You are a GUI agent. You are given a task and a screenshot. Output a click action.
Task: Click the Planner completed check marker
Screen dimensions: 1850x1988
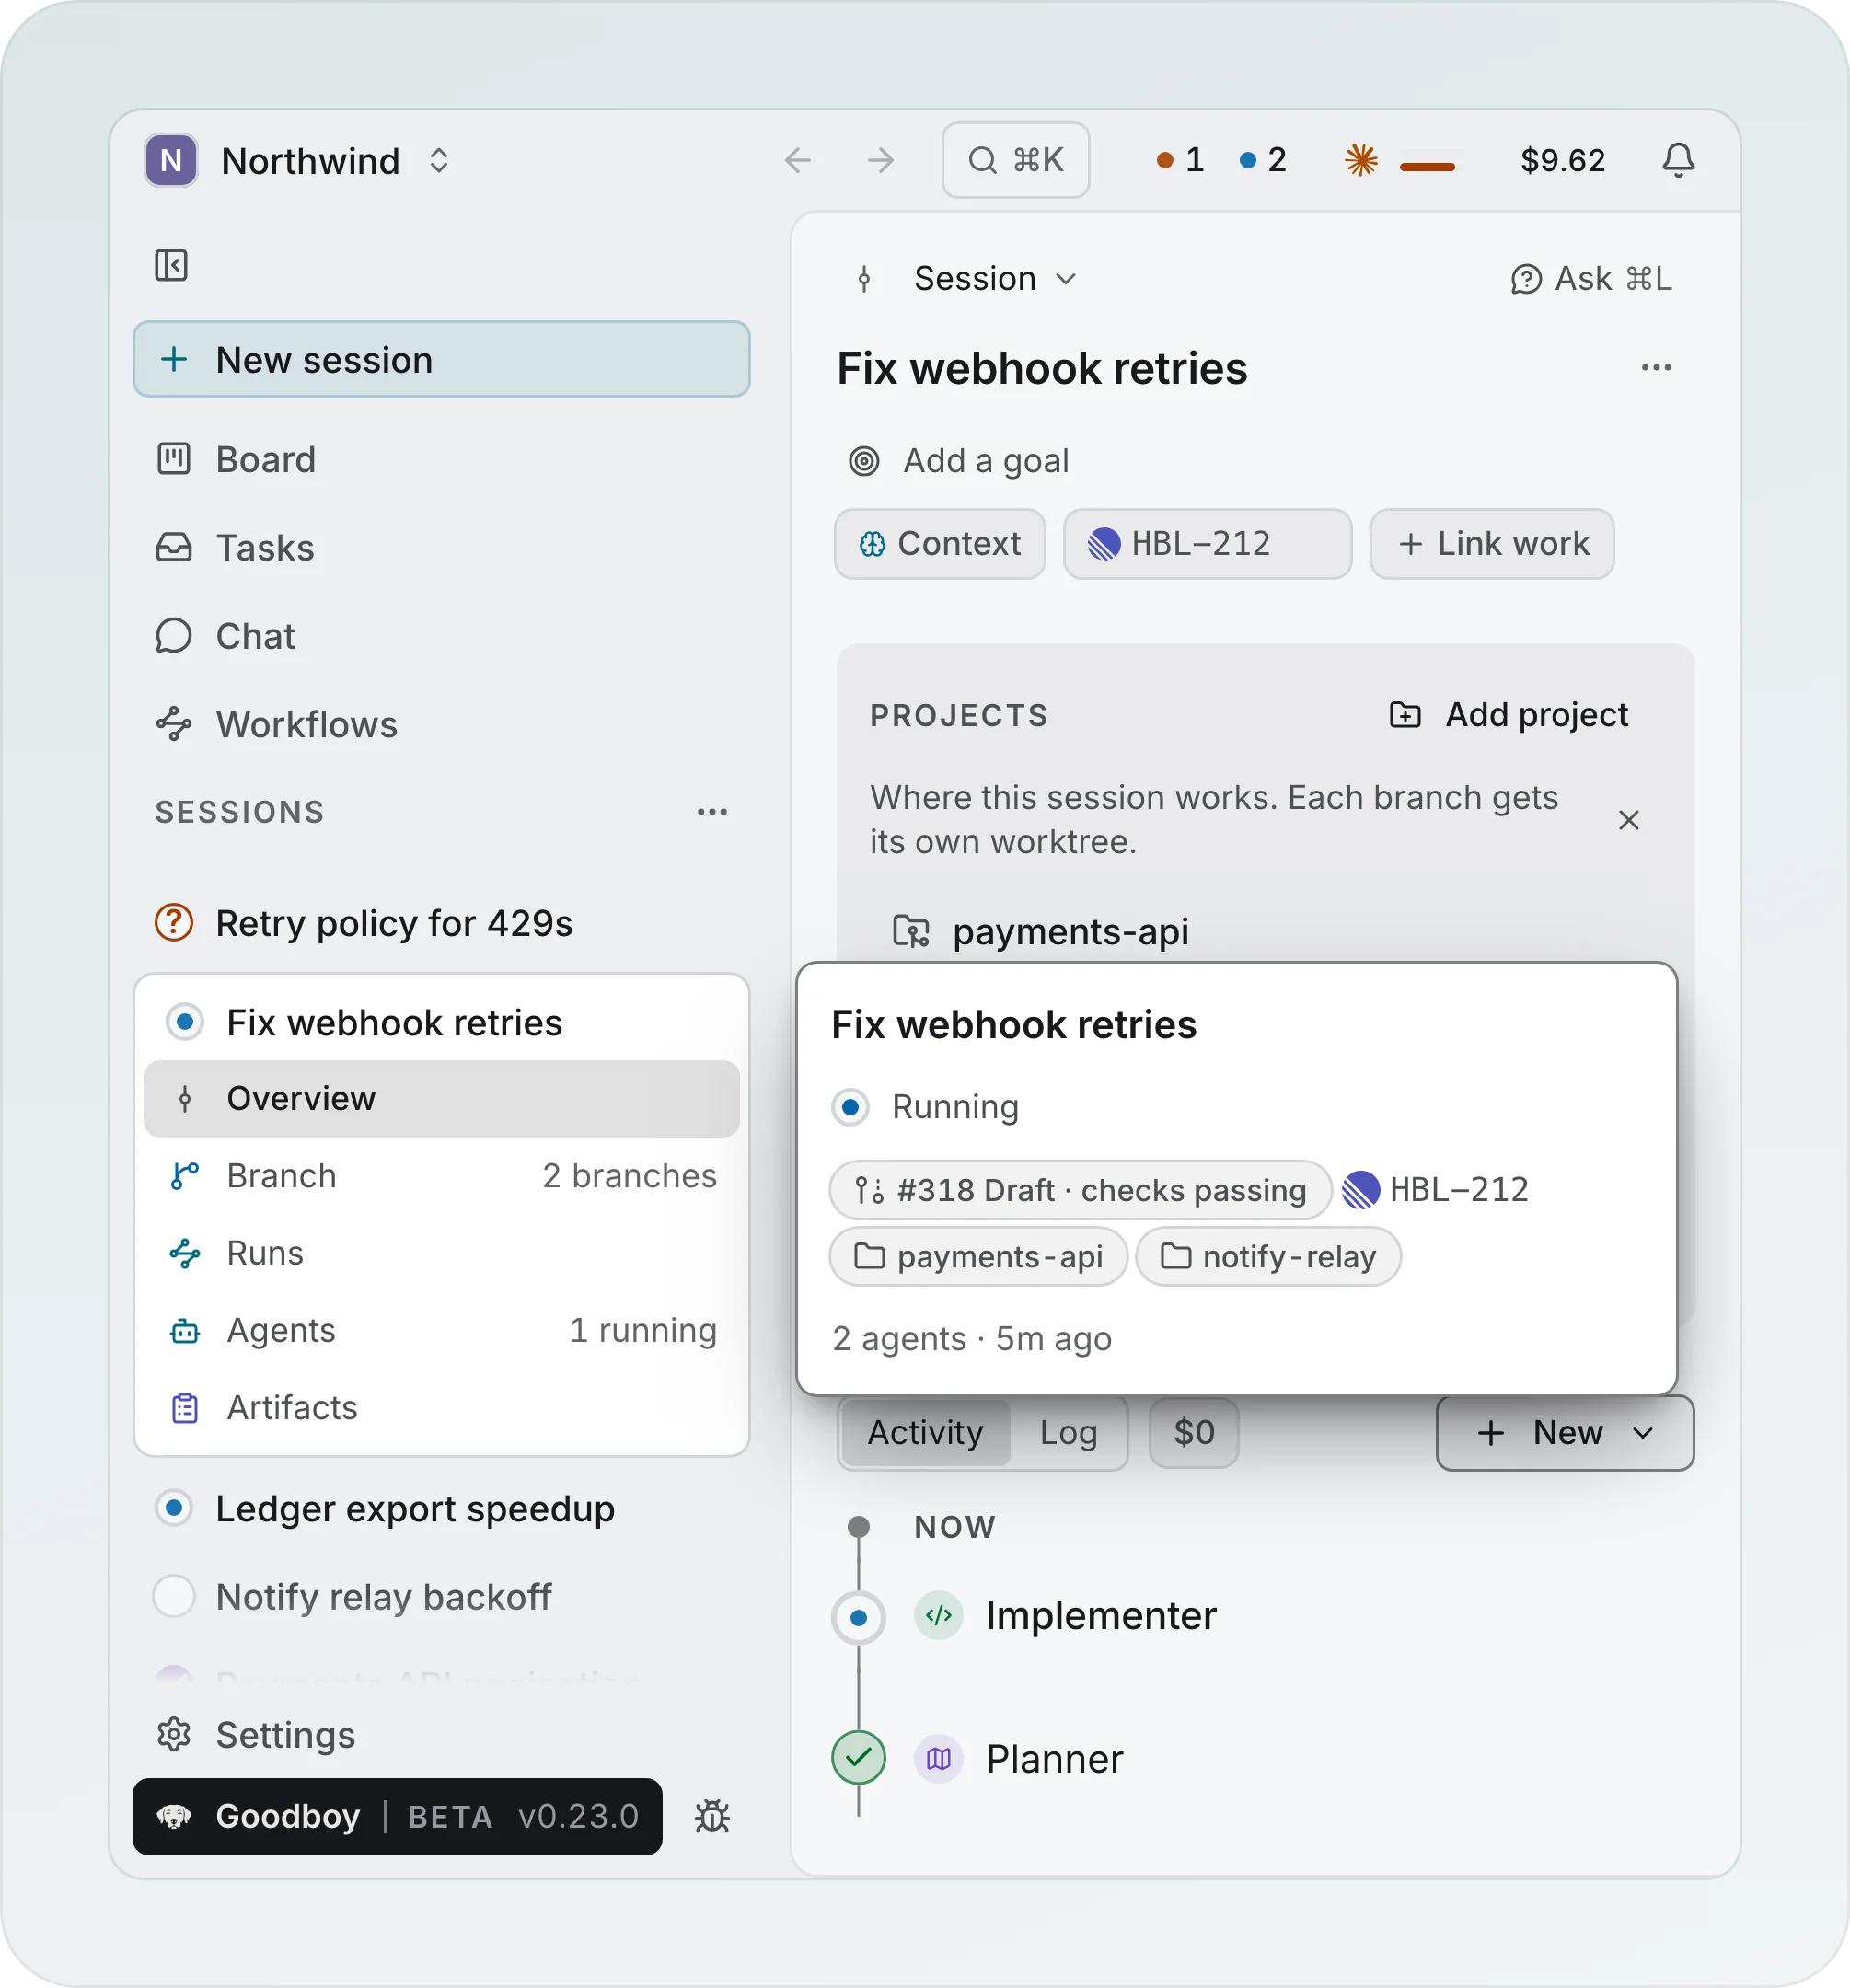pyautogui.click(x=858, y=1757)
